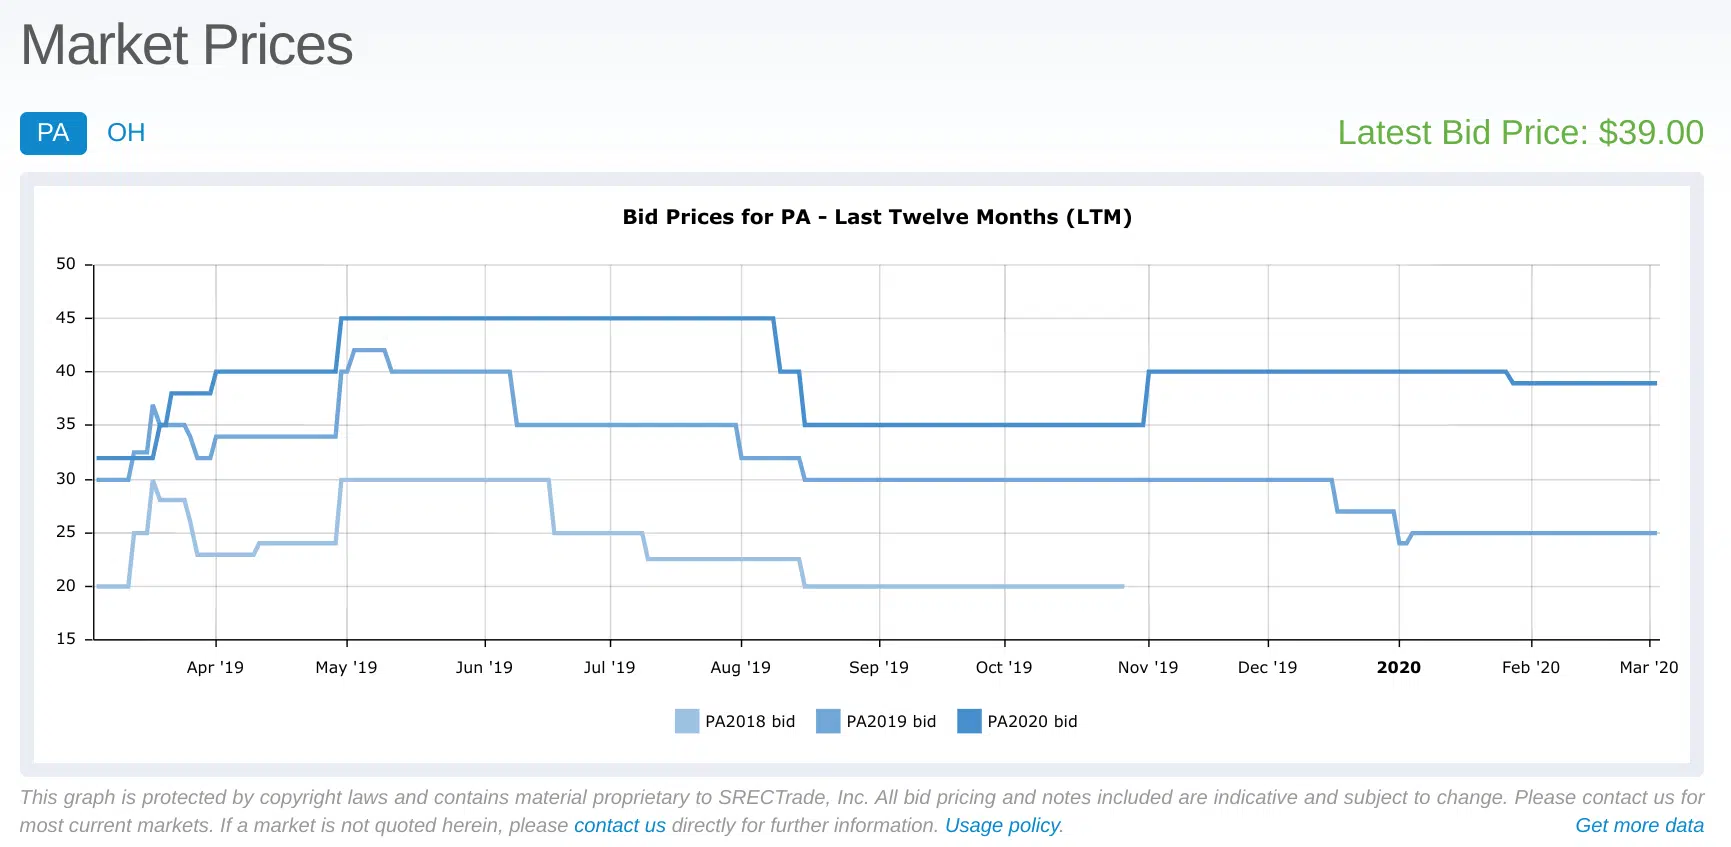1731x847 pixels.
Task: Switch to the PA market tab
Action: [53, 133]
